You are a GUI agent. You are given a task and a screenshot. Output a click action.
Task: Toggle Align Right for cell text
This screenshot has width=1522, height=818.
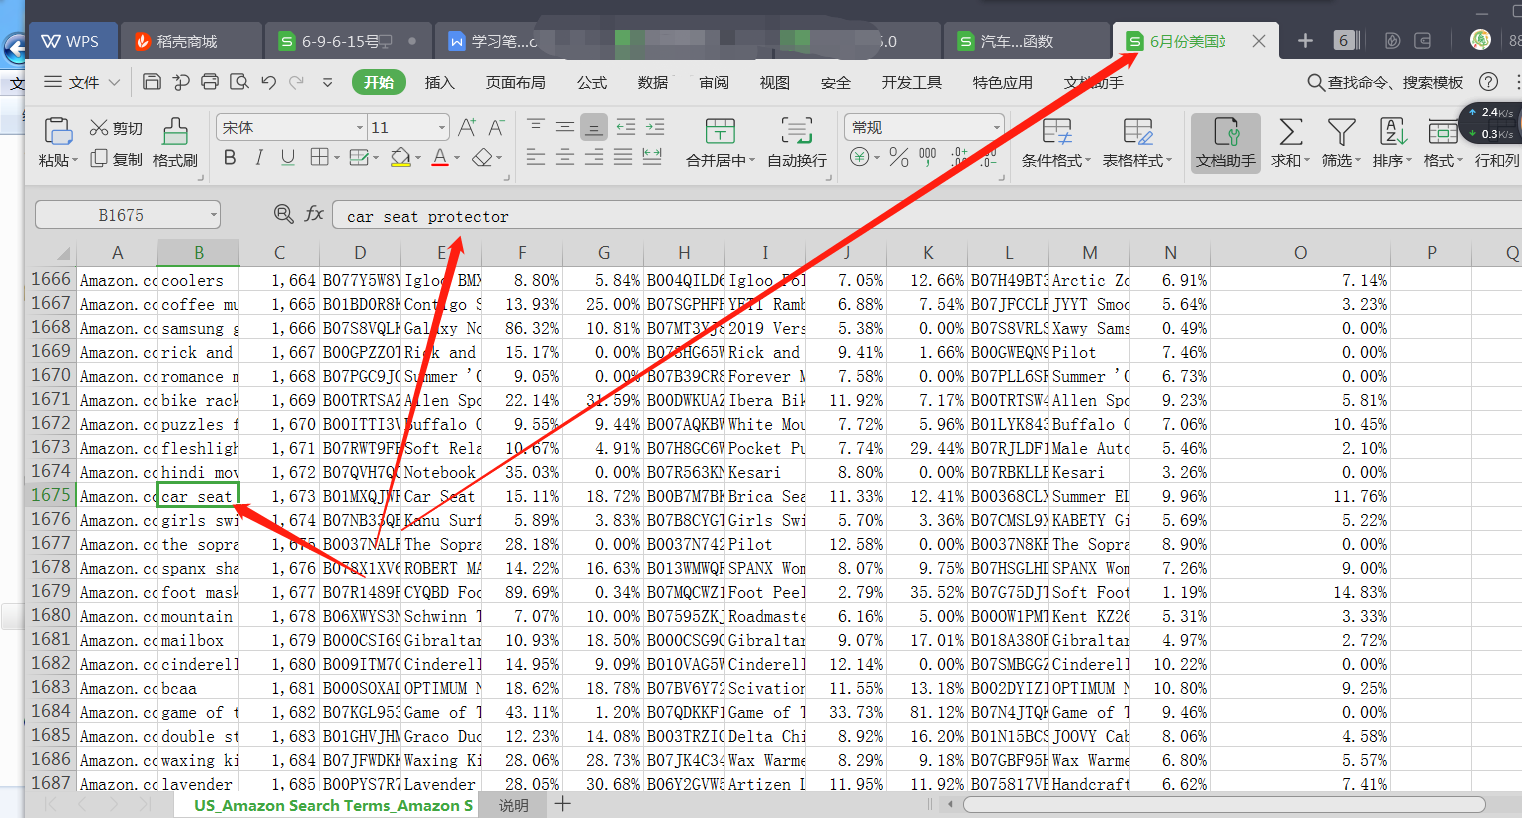coord(594,157)
